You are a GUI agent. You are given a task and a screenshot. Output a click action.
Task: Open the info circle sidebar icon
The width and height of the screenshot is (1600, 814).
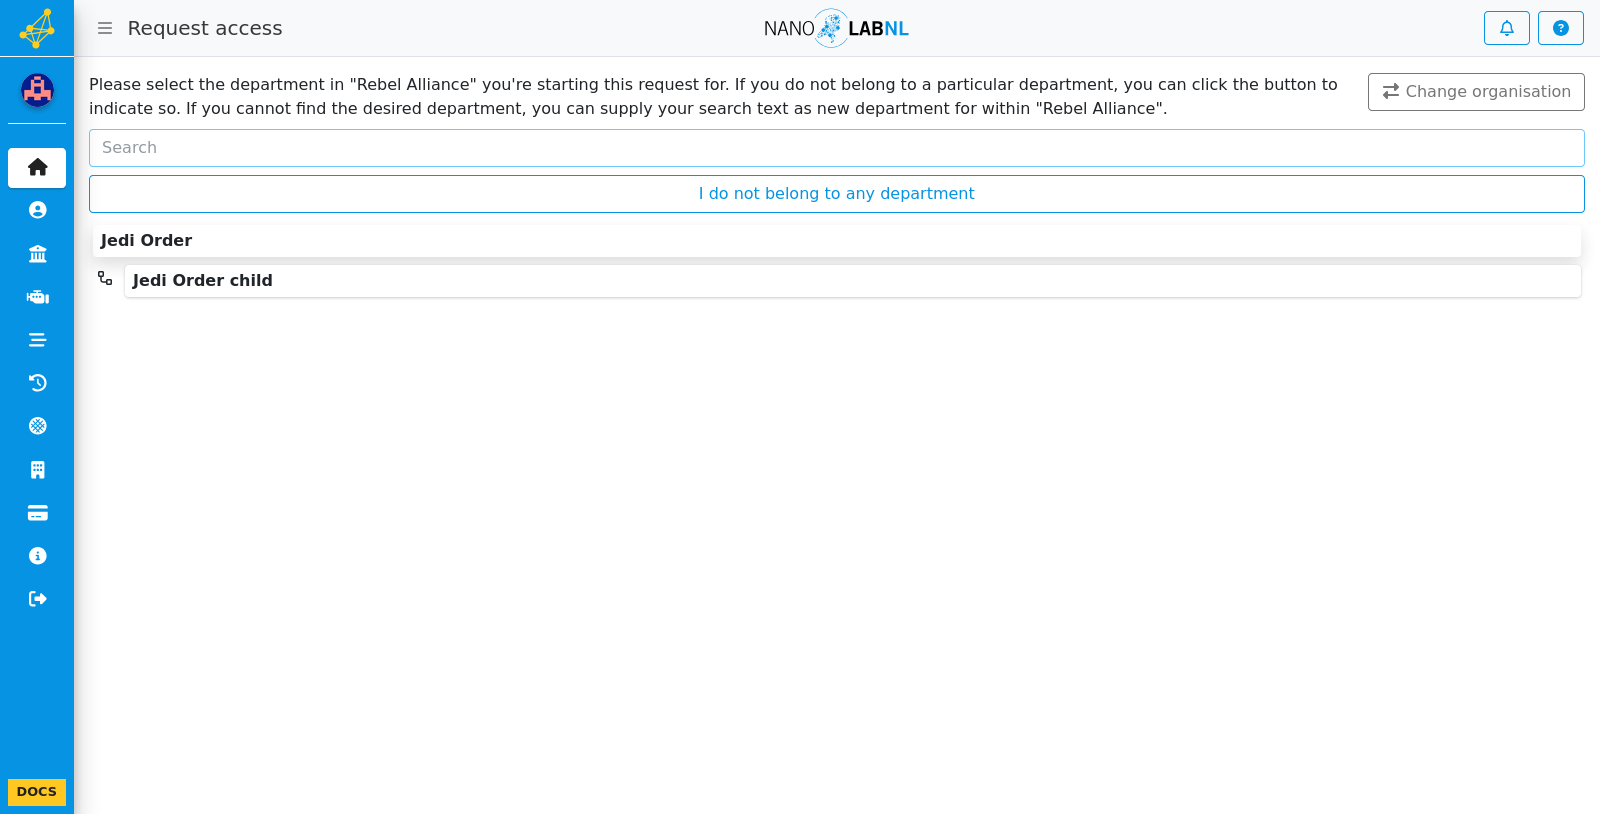pos(37,556)
